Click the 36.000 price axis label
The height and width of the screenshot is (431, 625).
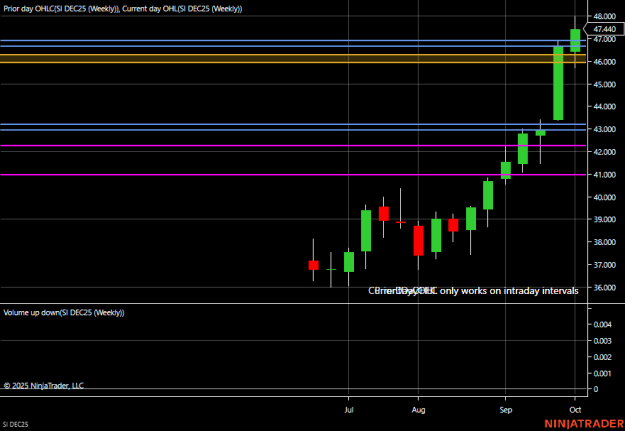(604, 288)
